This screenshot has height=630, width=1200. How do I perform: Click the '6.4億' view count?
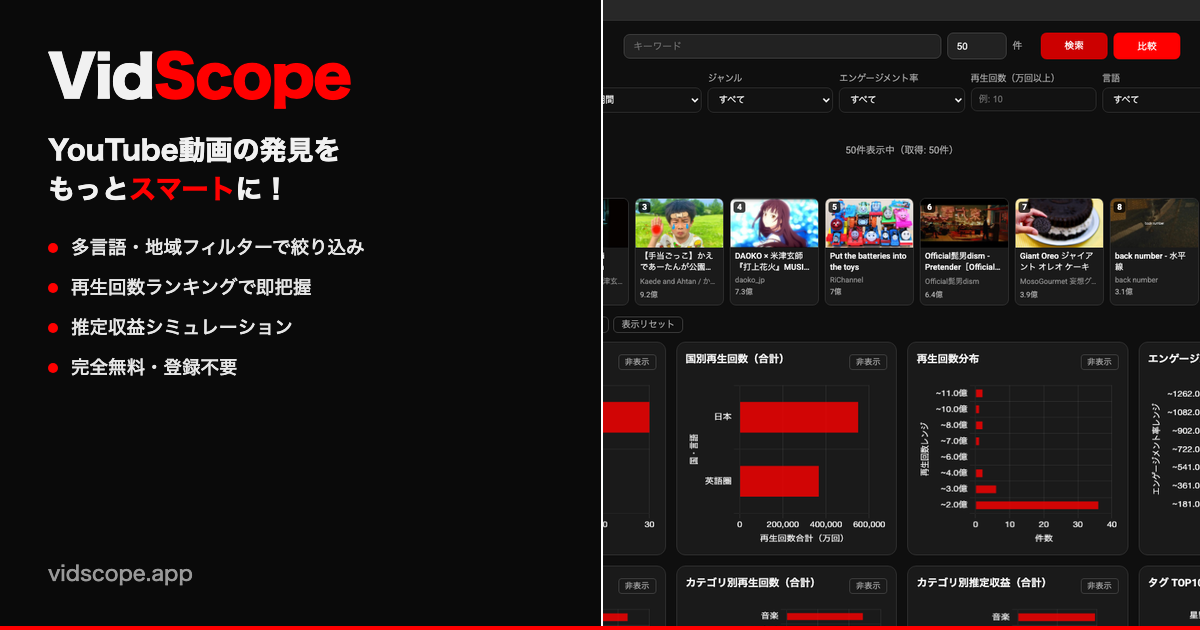tap(933, 294)
